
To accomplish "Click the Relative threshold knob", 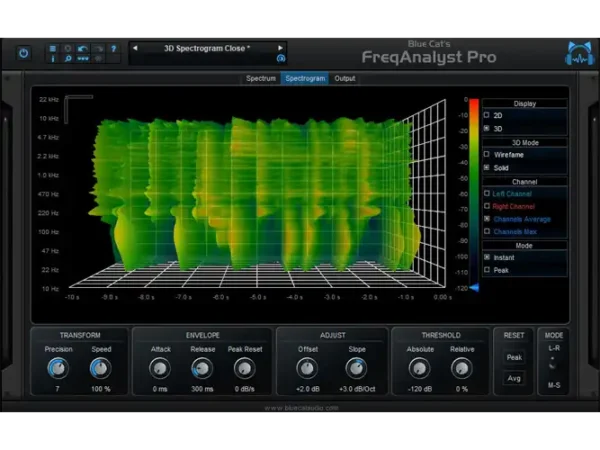I will pyautogui.click(x=461, y=368).
